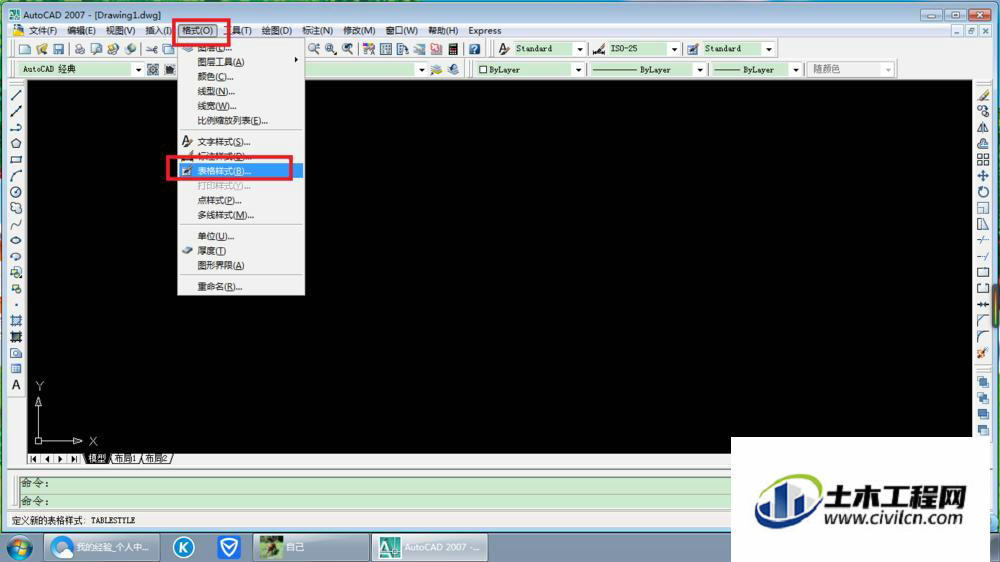Select the Spline draw tool
This screenshot has height=562, width=1000.
coord(16,224)
